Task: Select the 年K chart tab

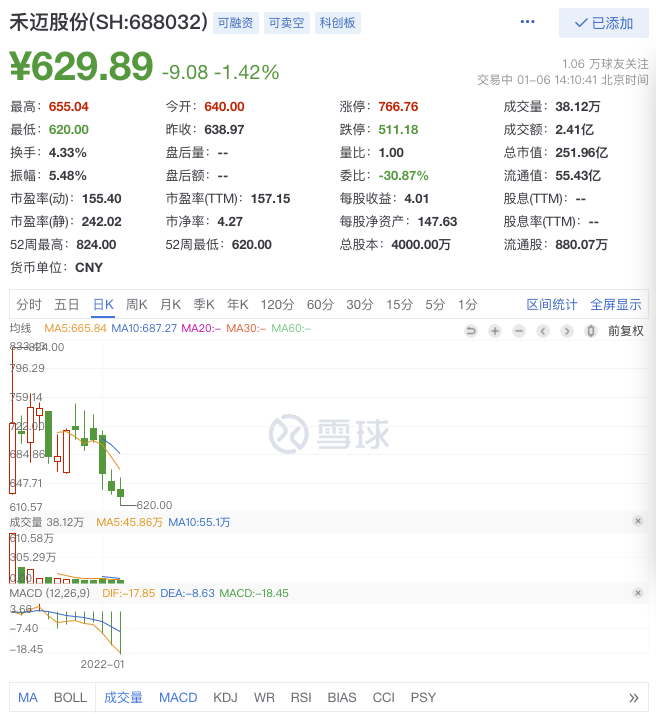Action: click(238, 304)
